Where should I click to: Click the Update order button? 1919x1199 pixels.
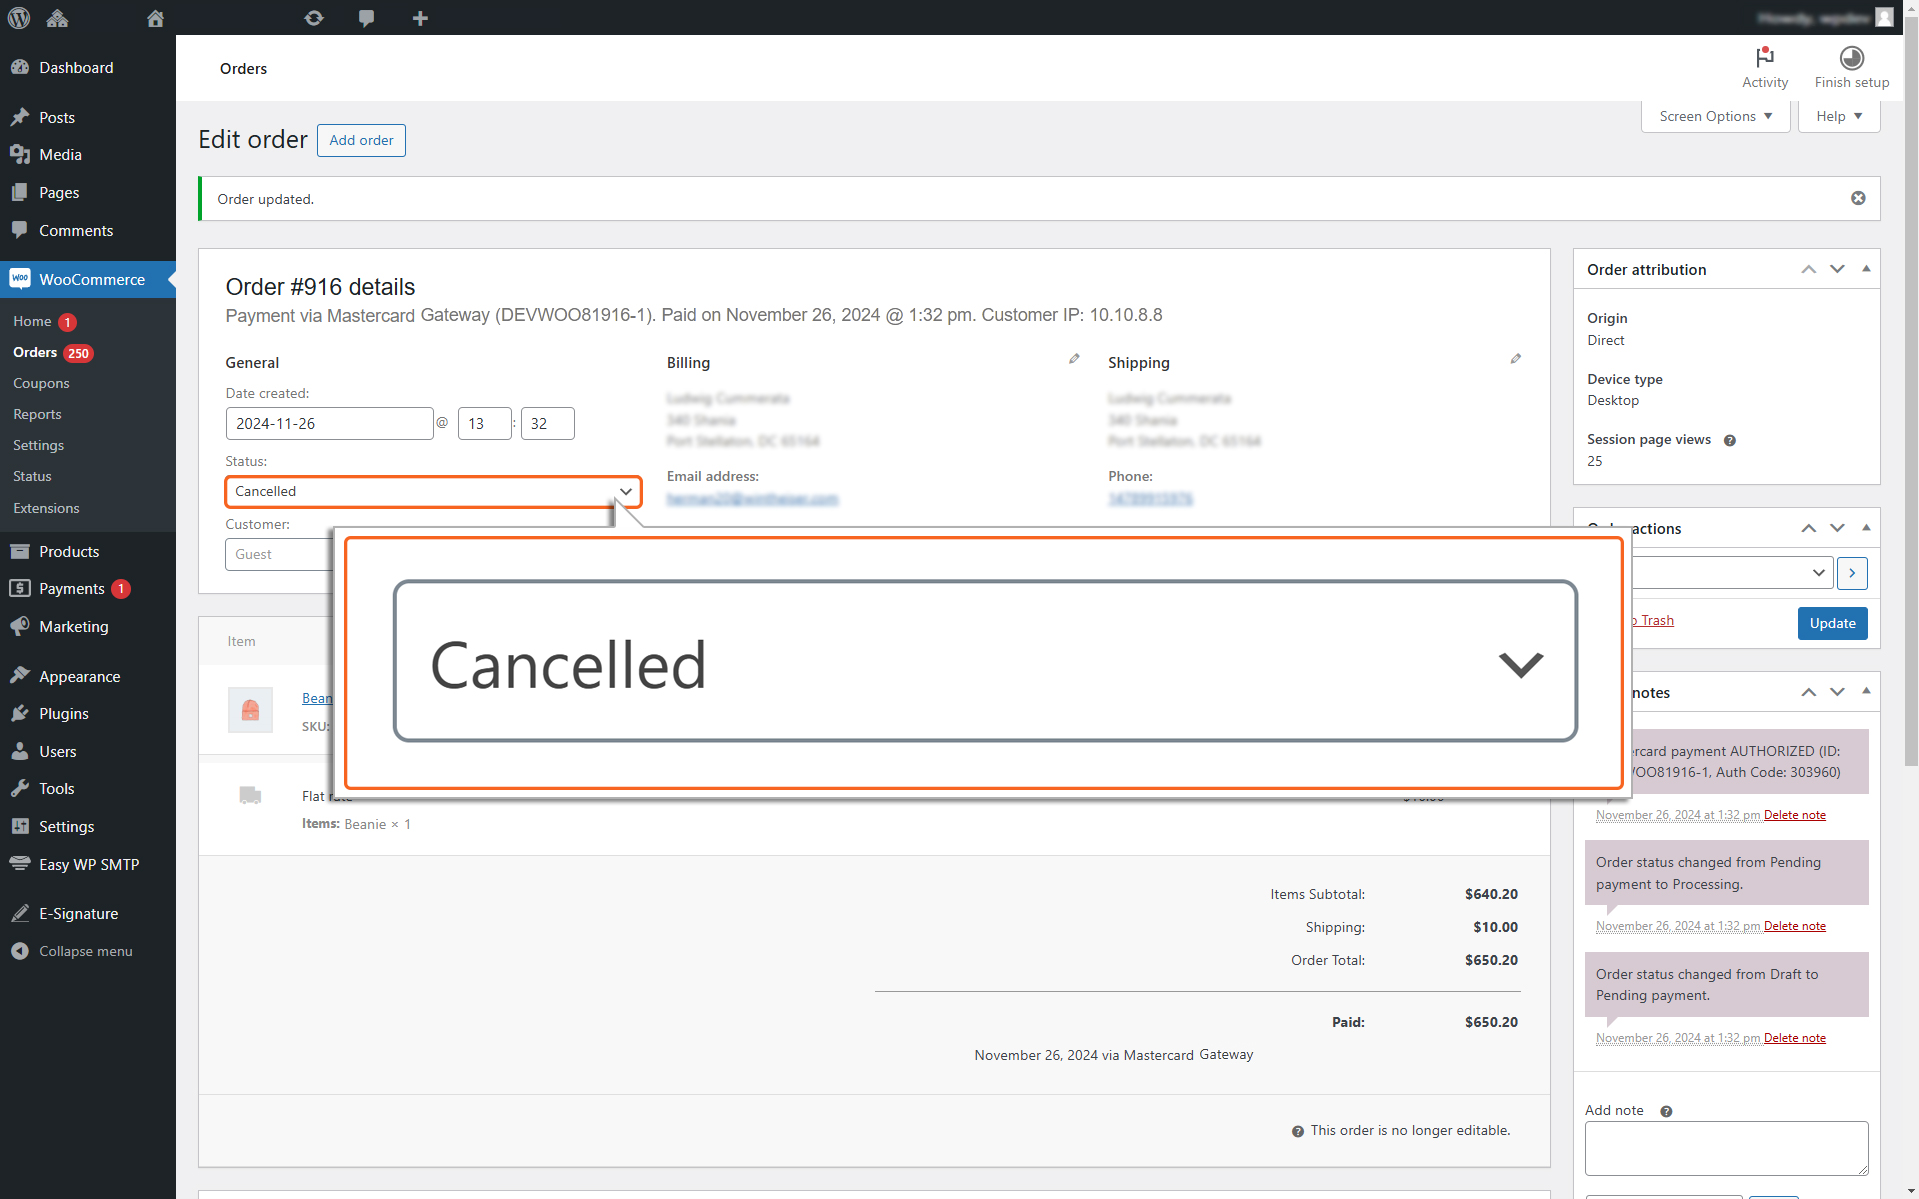coord(1832,623)
